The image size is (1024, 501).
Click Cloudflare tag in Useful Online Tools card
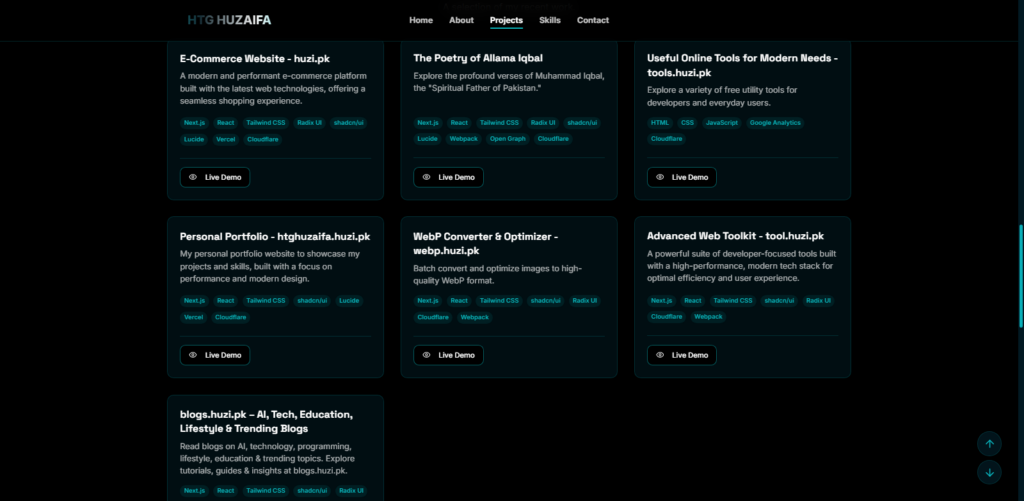click(x=667, y=139)
